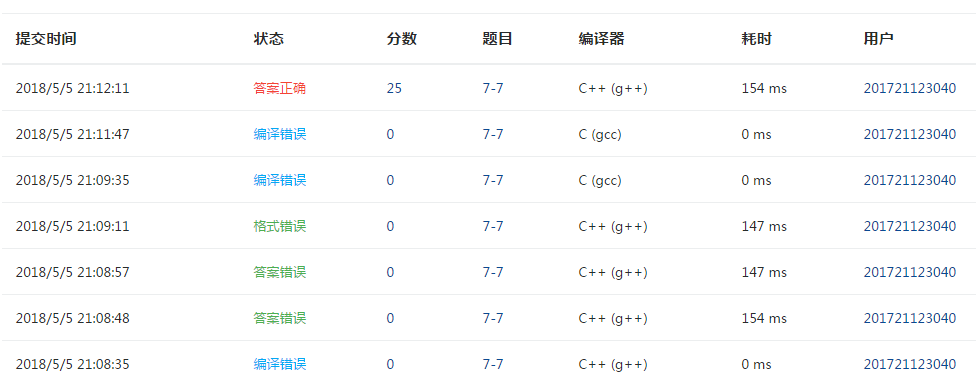976x384 pixels.
Task: Click problem 7-7 in the 21:08:35 row
Action: pyautogui.click(x=493, y=365)
